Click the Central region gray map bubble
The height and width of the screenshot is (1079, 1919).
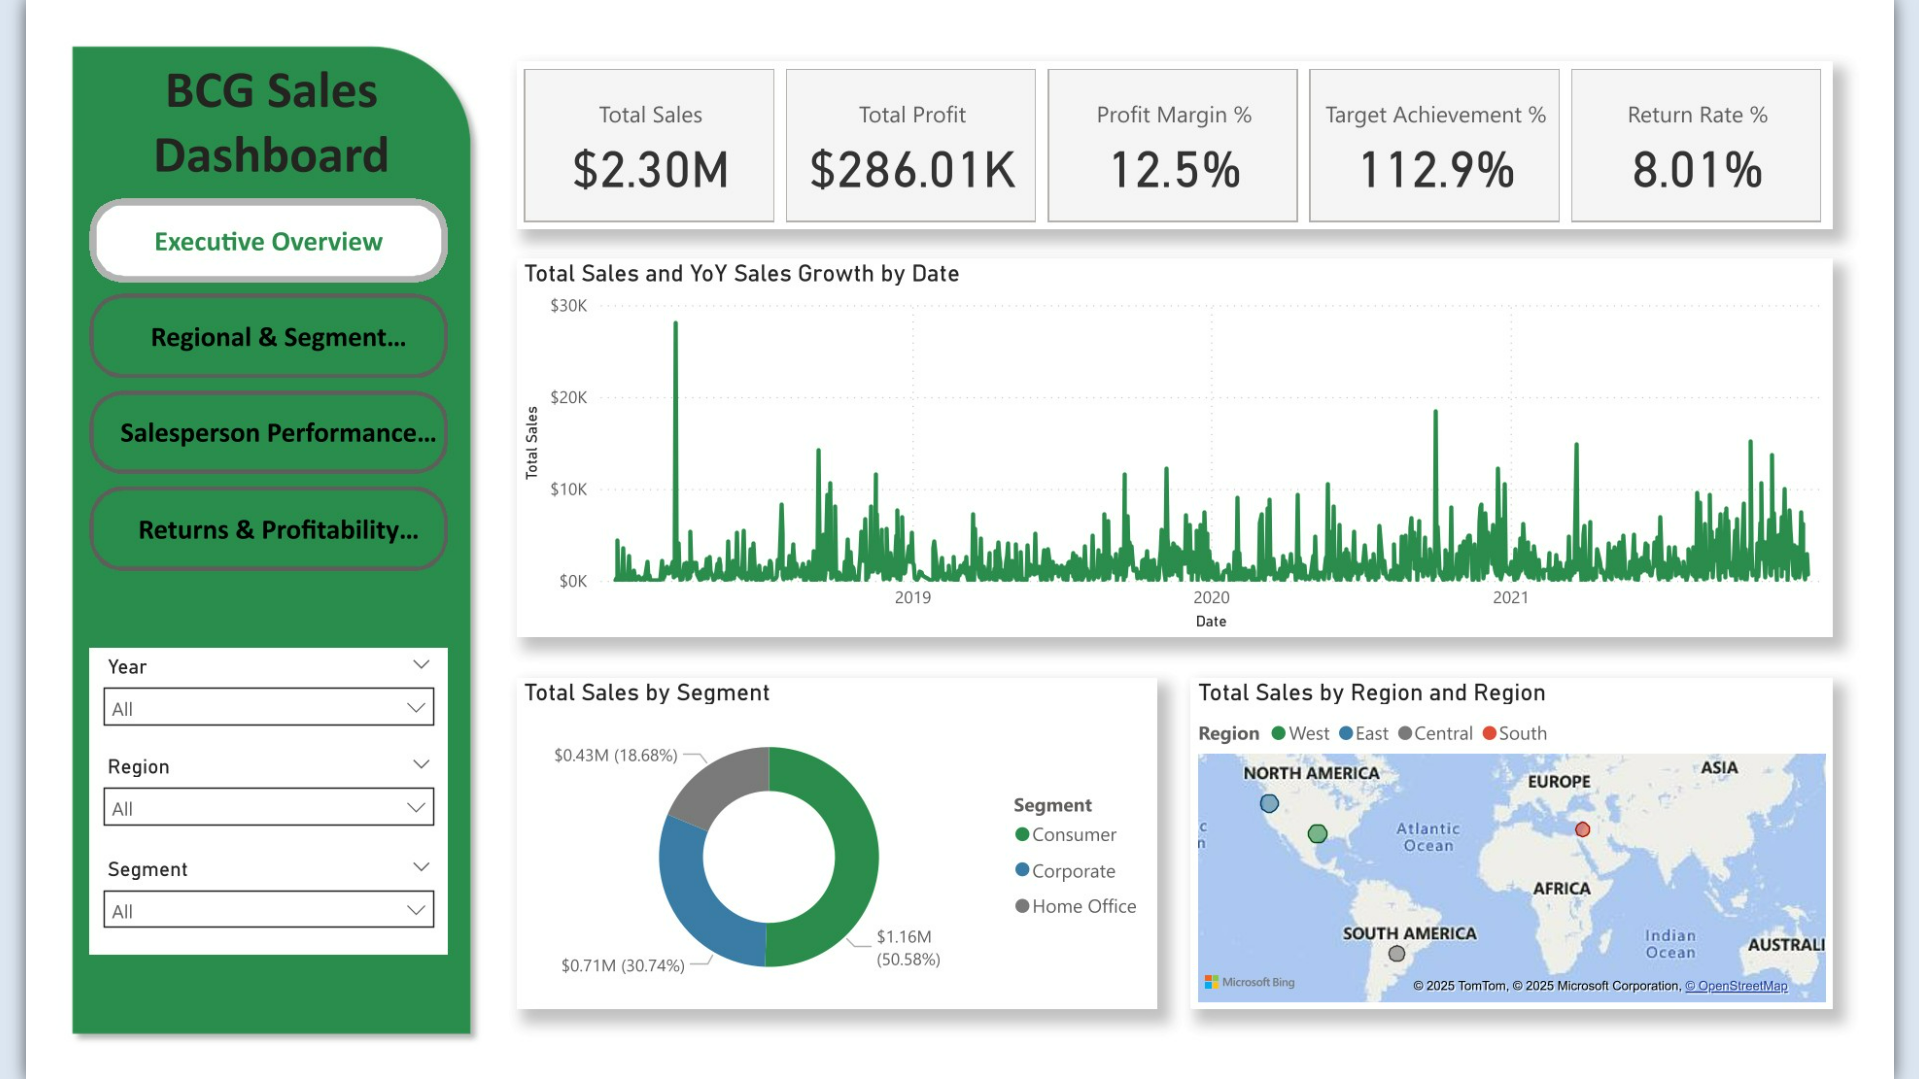click(x=1396, y=953)
